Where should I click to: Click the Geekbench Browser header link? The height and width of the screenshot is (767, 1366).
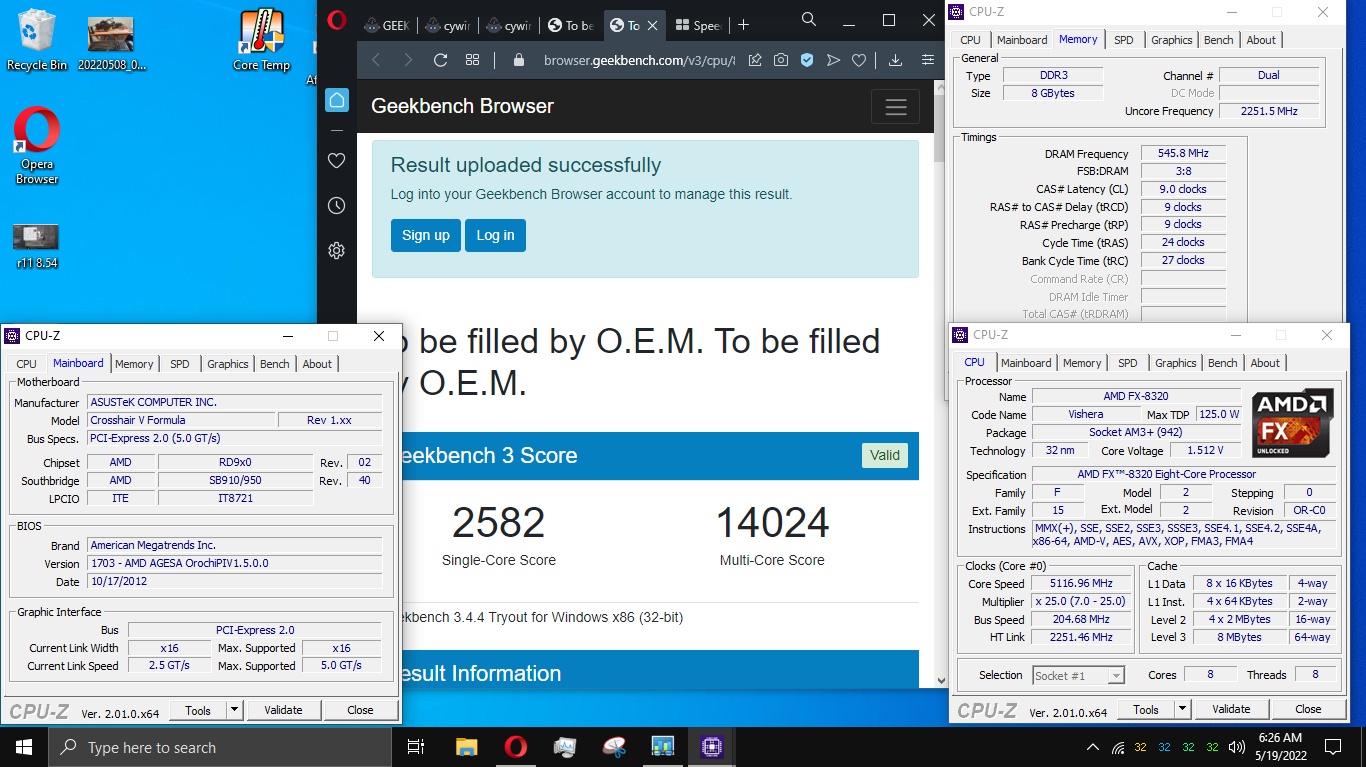coord(462,106)
